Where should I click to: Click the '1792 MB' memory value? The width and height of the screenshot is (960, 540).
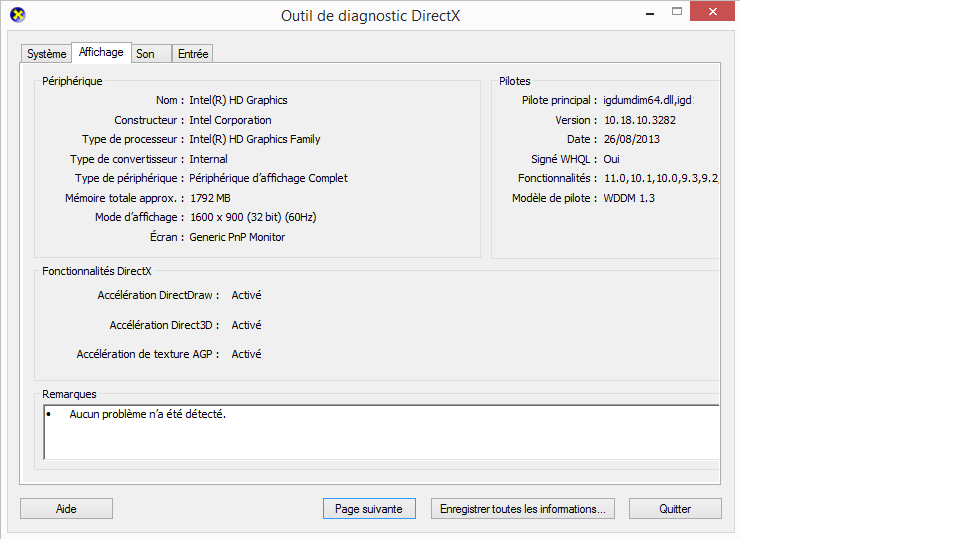pos(210,198)
